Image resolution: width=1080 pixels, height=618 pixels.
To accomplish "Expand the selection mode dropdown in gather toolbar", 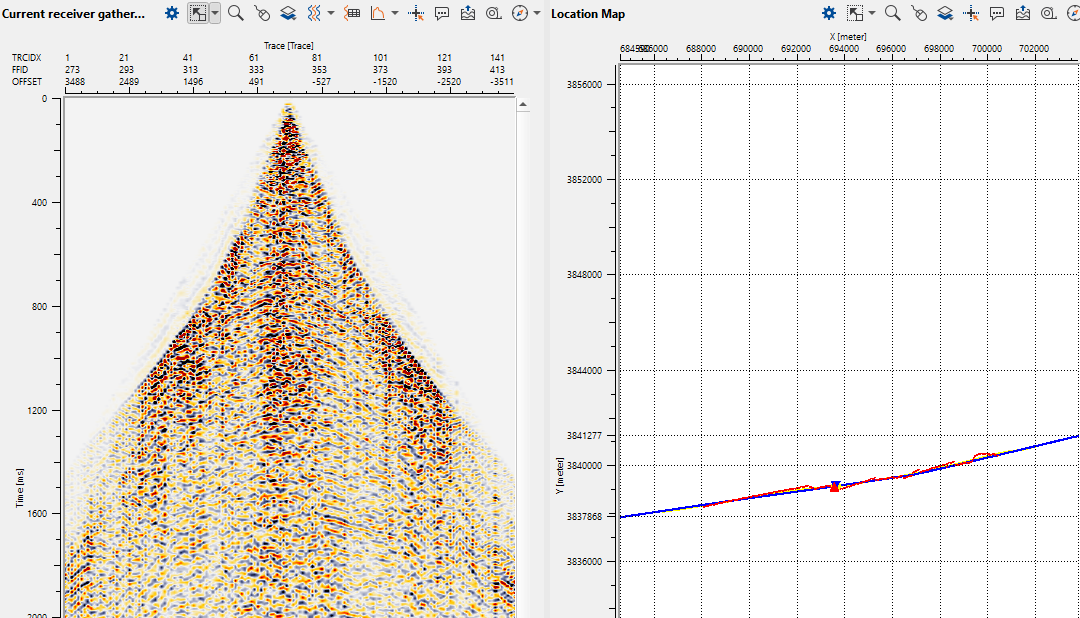I will 215,13.
